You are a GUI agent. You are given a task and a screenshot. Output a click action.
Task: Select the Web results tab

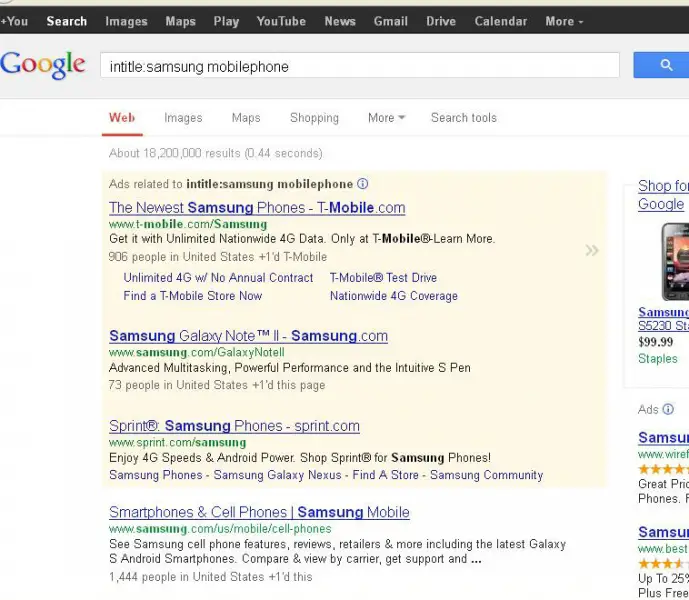(122, 118)
